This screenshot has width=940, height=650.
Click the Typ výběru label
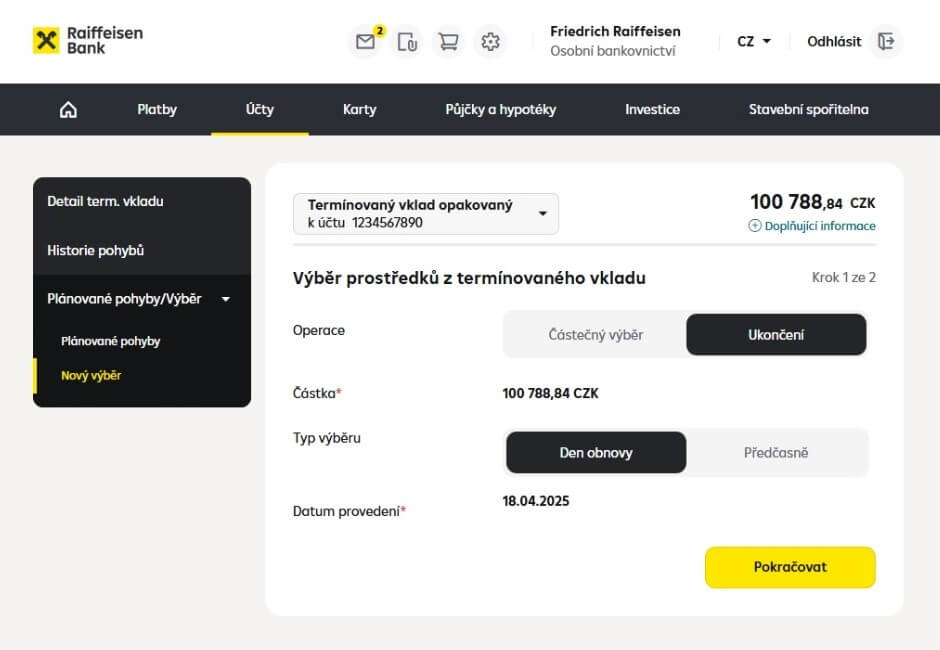327,438
